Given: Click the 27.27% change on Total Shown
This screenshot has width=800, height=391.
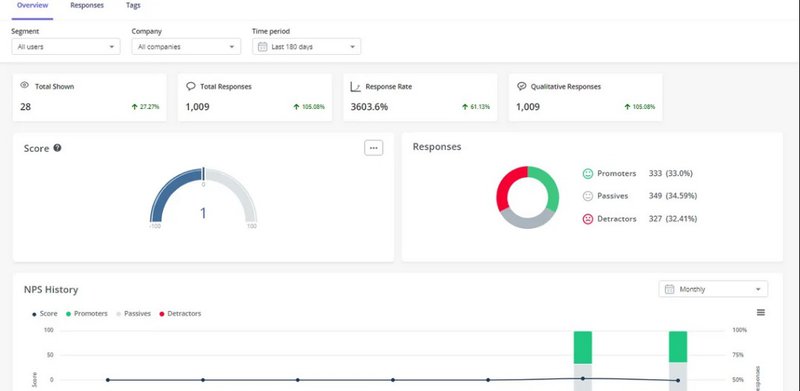Looking at the screenshot, I should point(145,107).
